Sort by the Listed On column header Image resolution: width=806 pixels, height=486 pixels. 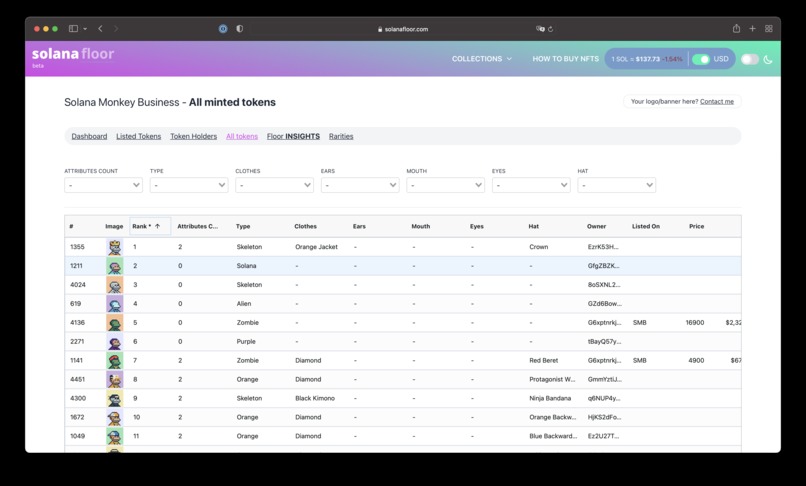[646, 226]
